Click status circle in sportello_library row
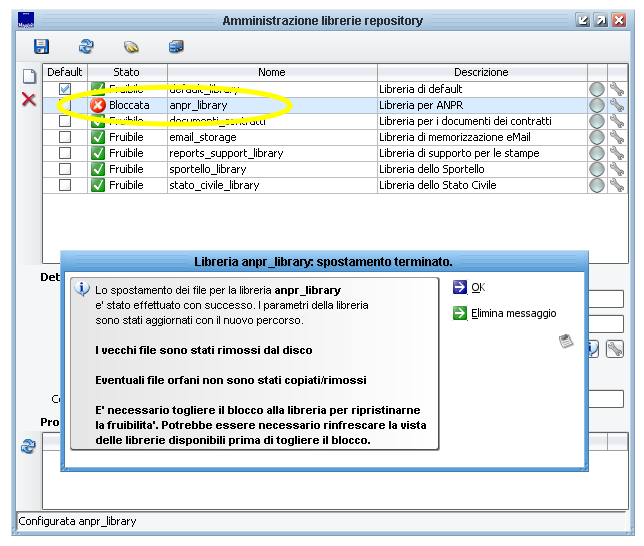The image size is (644, 546). point(597,169)
